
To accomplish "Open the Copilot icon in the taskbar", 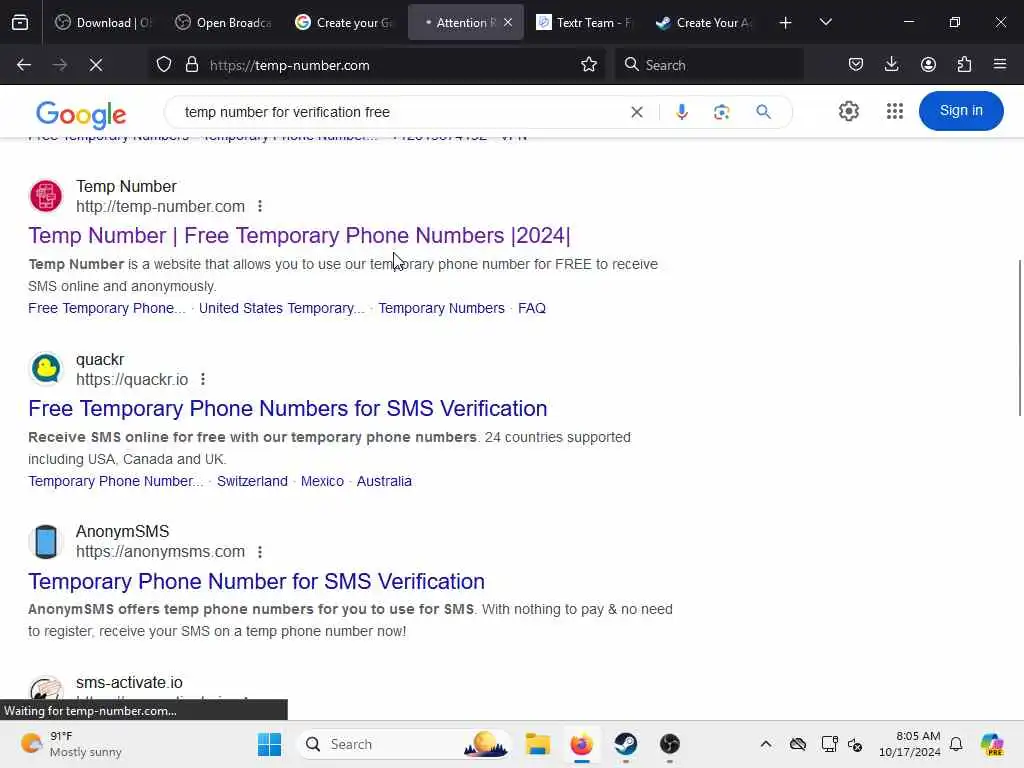I will coord(992,744).
